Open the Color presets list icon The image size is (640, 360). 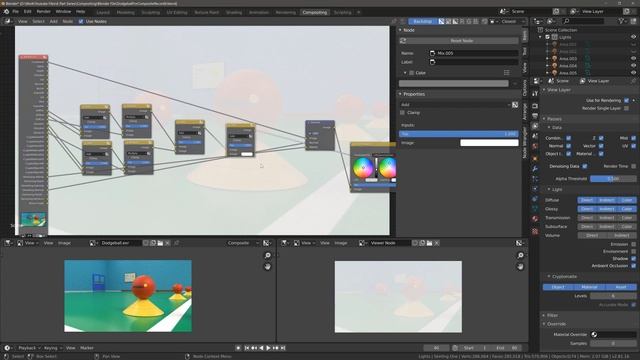click(x=507, y=73)
